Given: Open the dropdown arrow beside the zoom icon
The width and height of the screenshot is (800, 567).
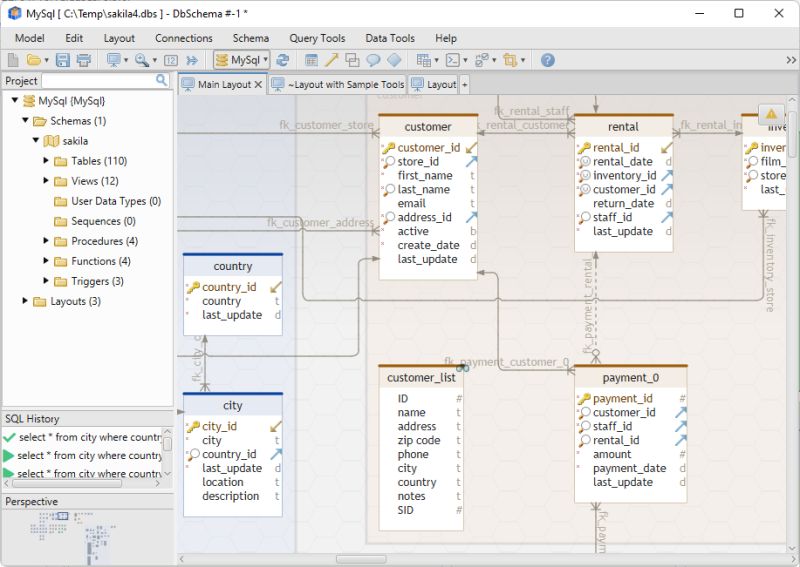Looking at the screenshot, I should [155, 60].
